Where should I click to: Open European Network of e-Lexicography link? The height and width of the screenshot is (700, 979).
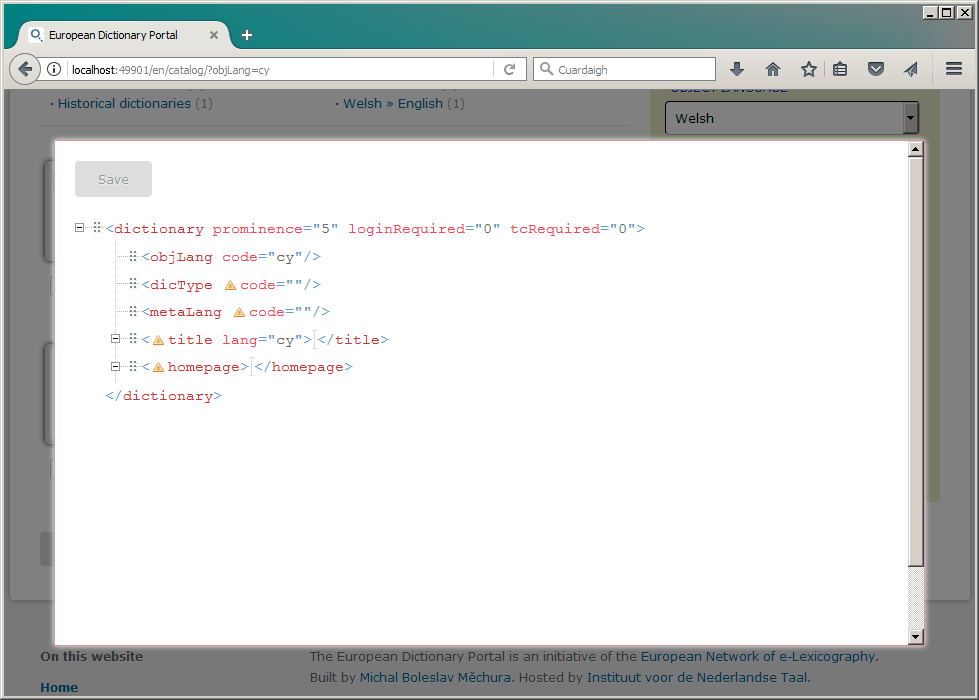(758, 656)
